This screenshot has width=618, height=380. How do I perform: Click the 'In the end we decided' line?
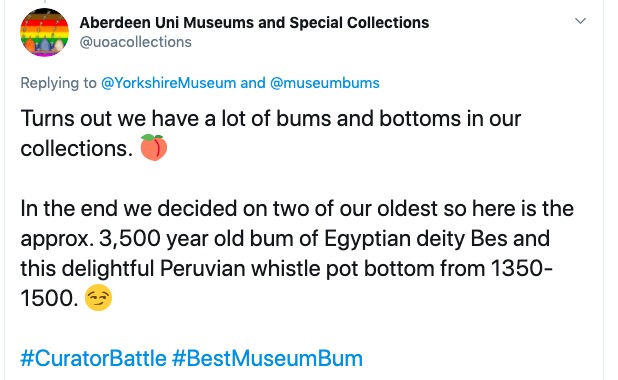[x=297, y=209]
